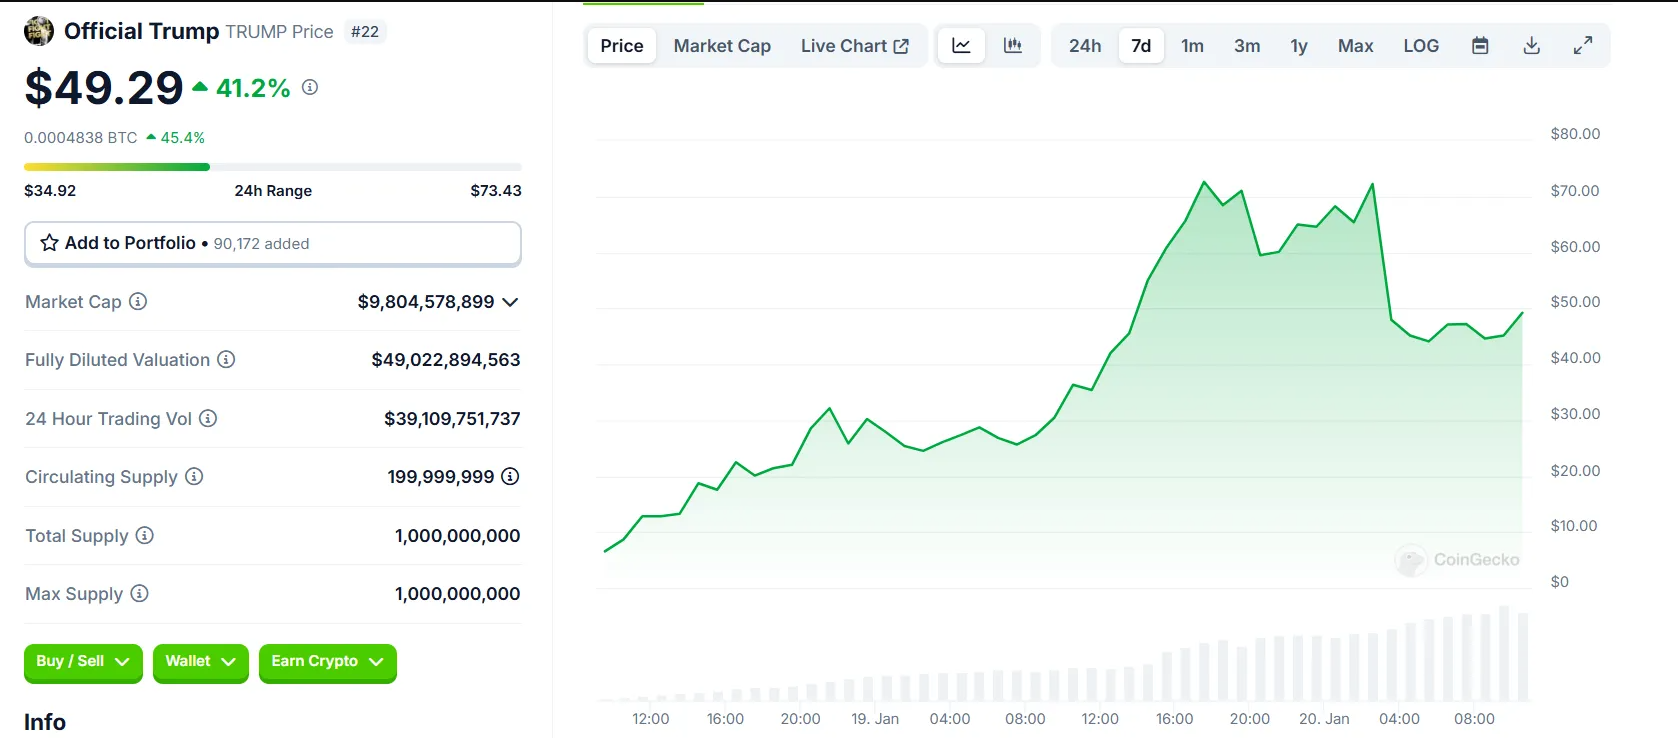Screen dimensions: 1678x738
Task: Select the 3m time range
Action: pyautogui.click(x=1247, y=46)
